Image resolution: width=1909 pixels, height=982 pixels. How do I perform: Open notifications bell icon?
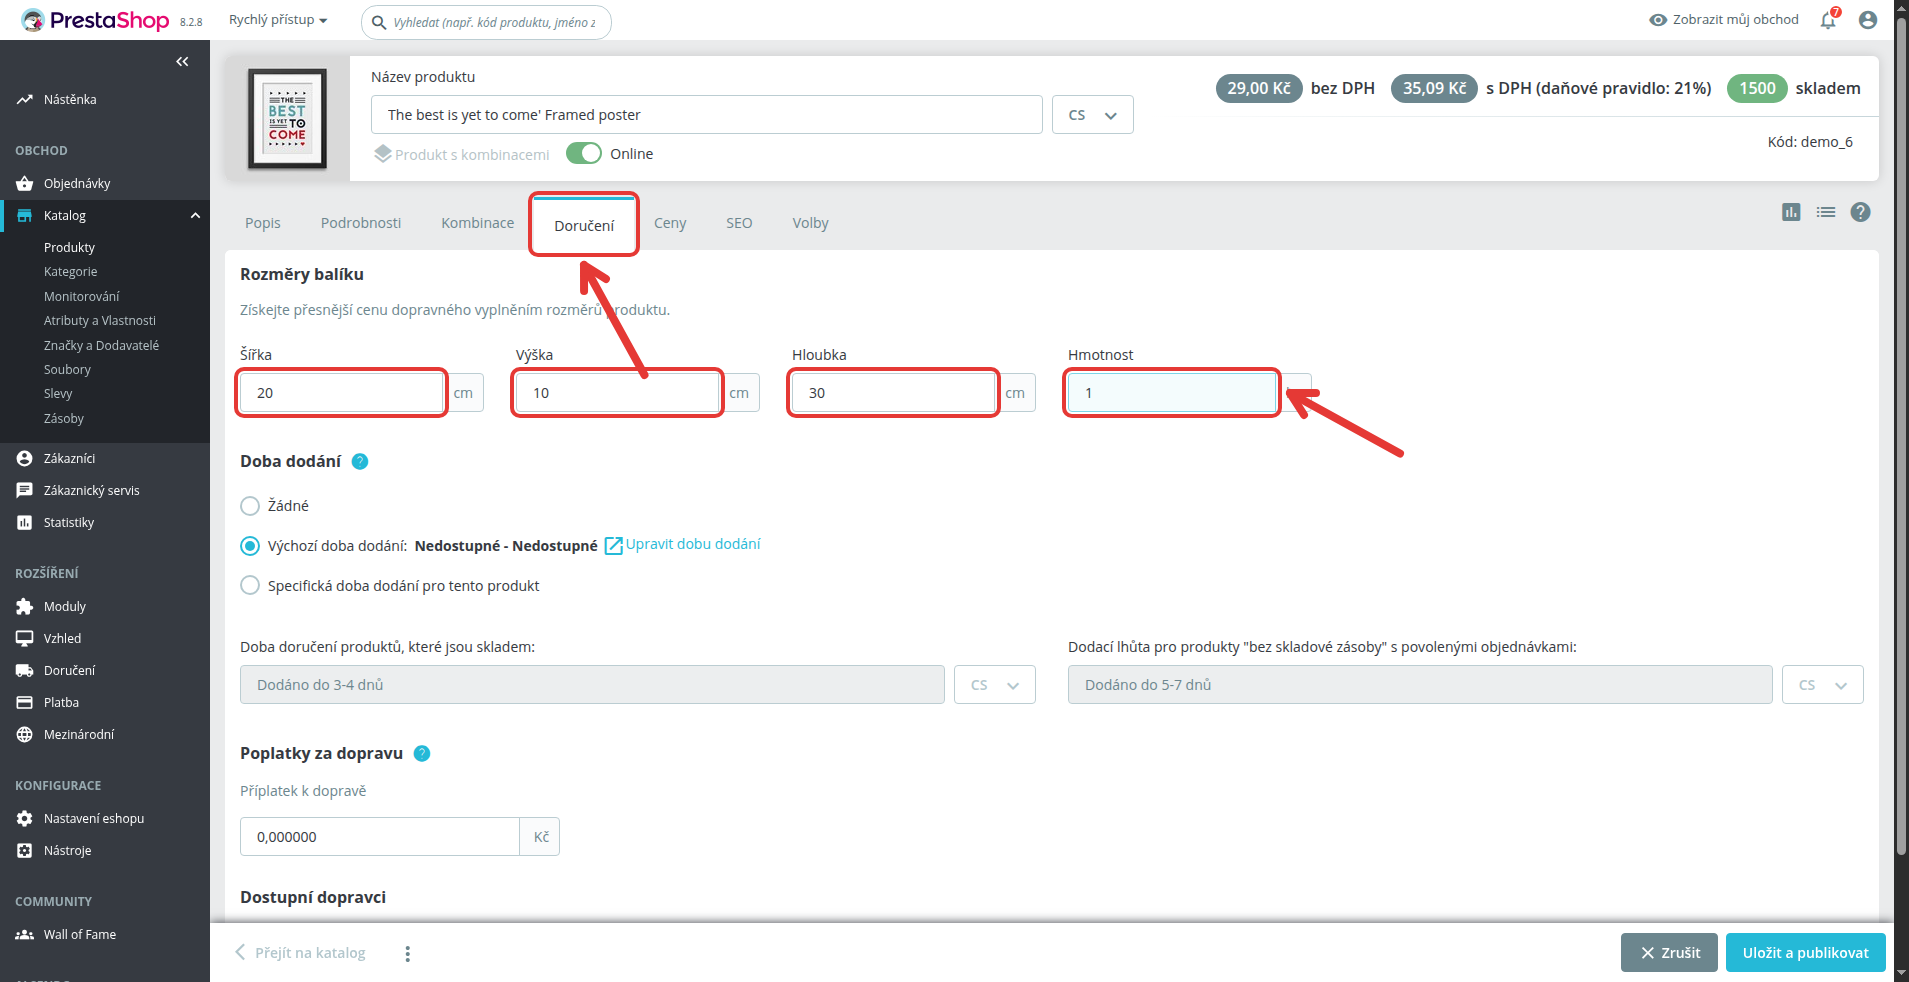[x=1828, y=20]
